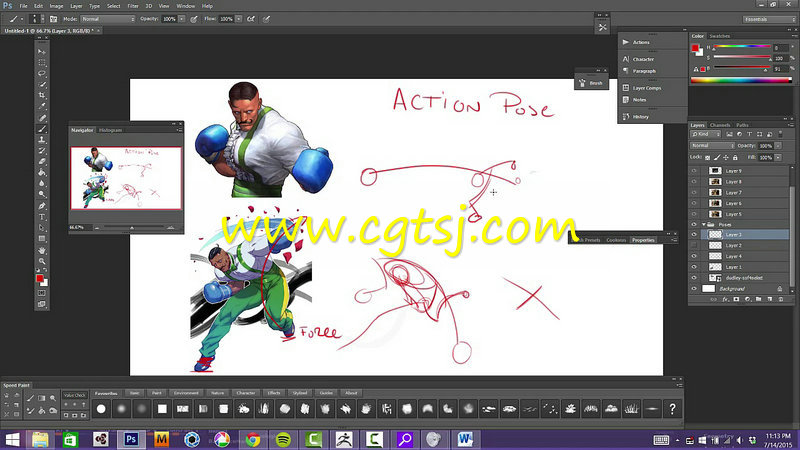Toggle lock all padlock in Layers

[x=735, y=158]
